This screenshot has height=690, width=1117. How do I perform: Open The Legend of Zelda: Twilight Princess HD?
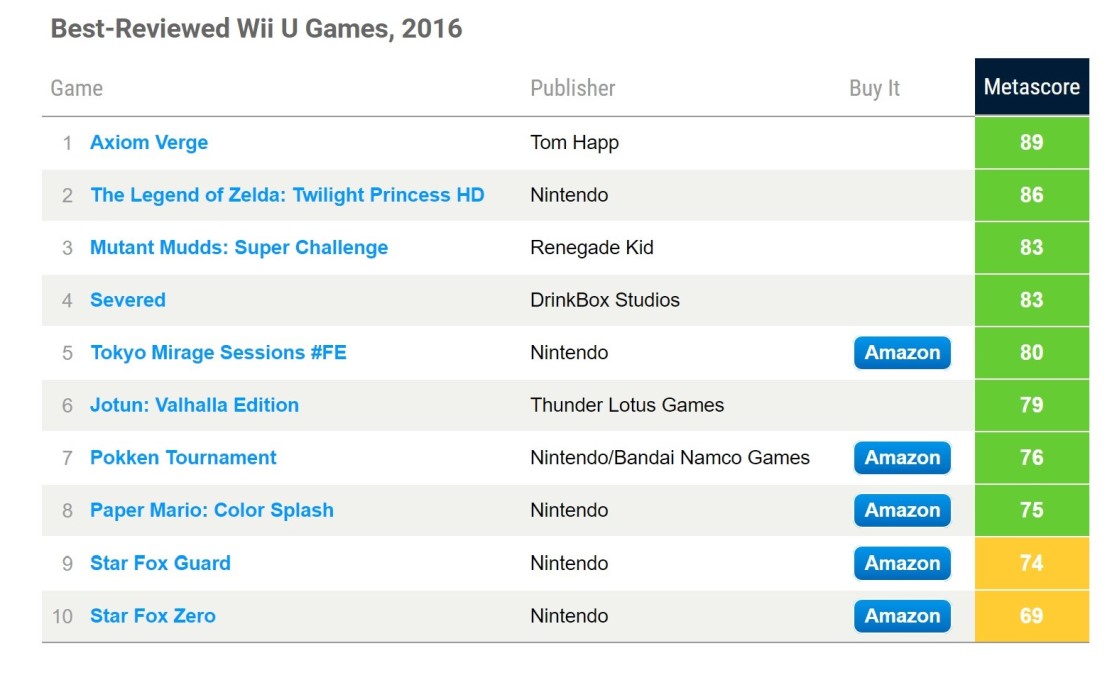tap(287, 195)
